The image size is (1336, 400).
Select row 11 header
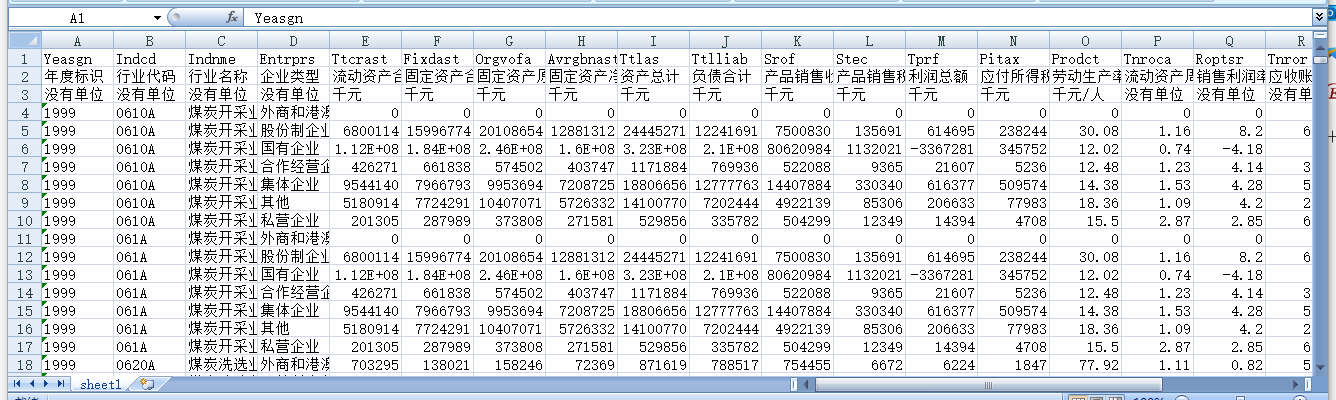pyautogui.click(x=25, y=238)
